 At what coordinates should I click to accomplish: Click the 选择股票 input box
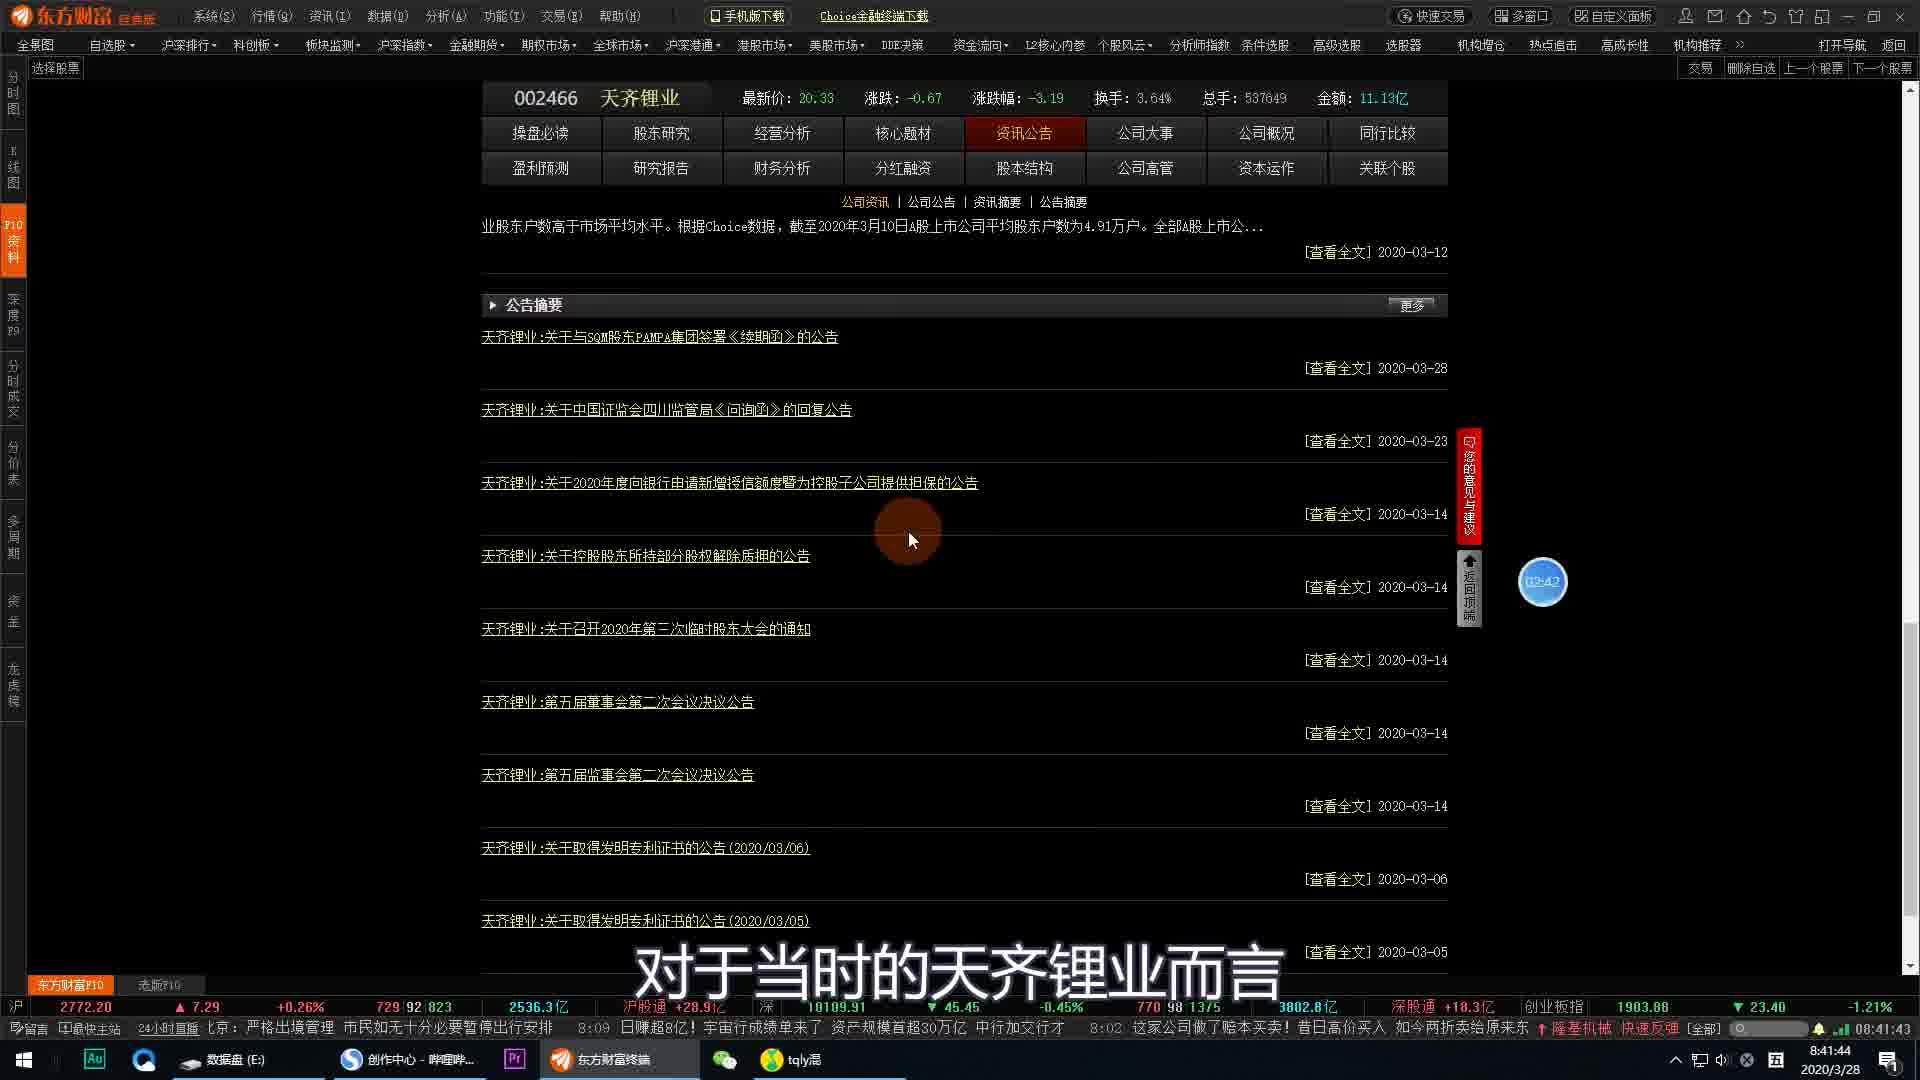pos(55,68)
